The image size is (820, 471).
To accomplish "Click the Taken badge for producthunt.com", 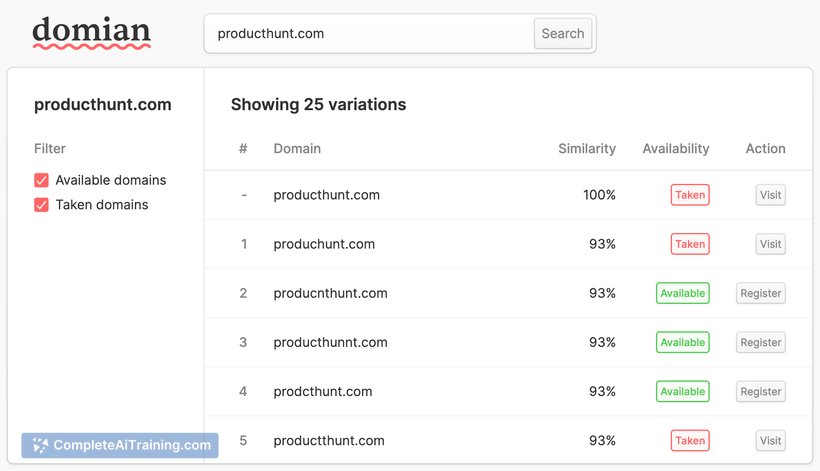I will point(690,195).
